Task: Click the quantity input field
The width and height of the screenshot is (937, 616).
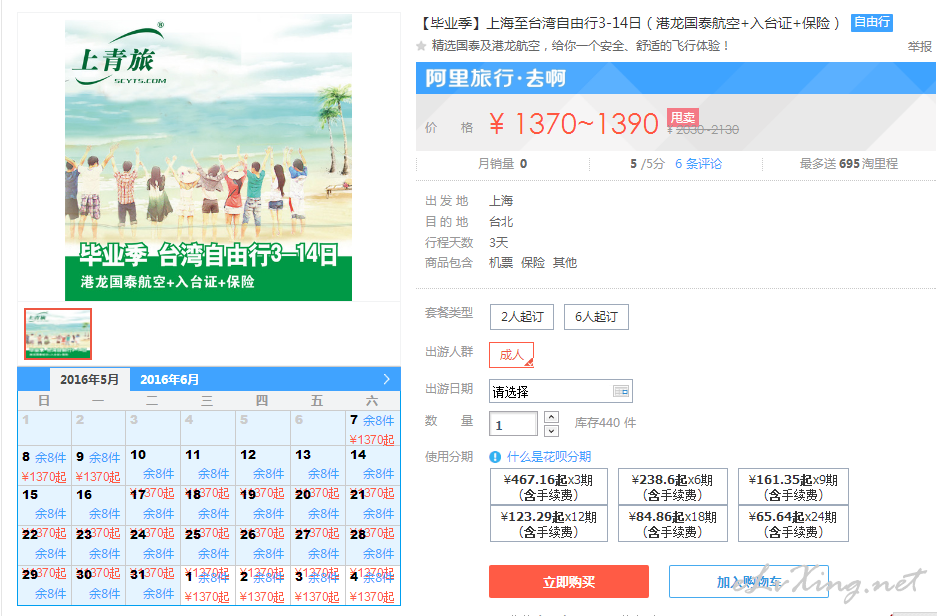Action: 513,424
